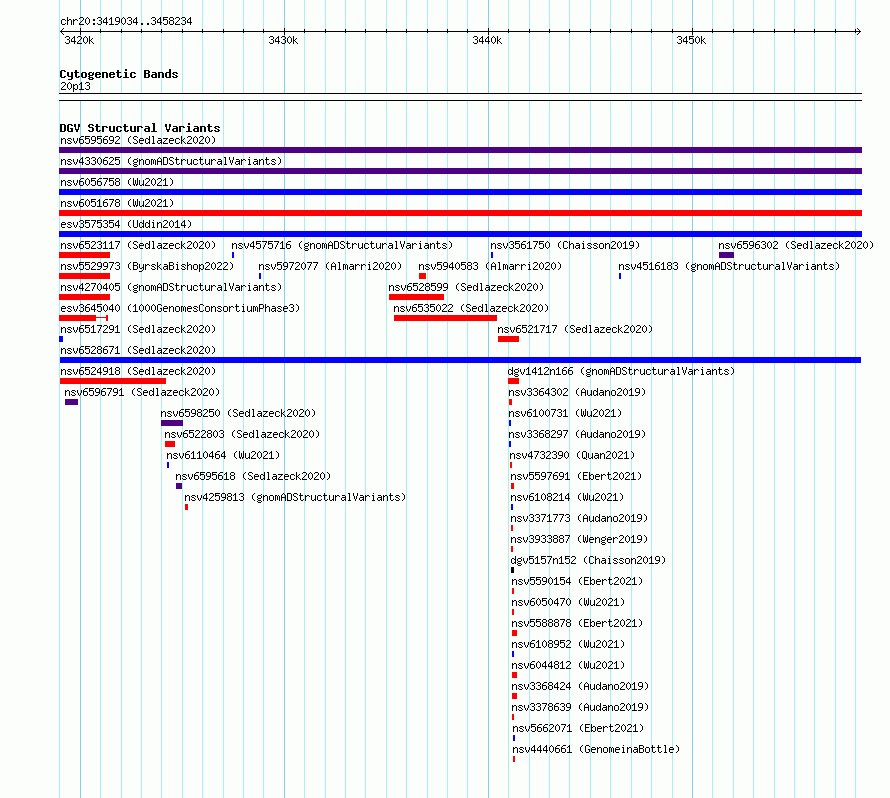
Task: Click nsv4440661 (GenomeinaBottle) label
Action: (596, 749)
